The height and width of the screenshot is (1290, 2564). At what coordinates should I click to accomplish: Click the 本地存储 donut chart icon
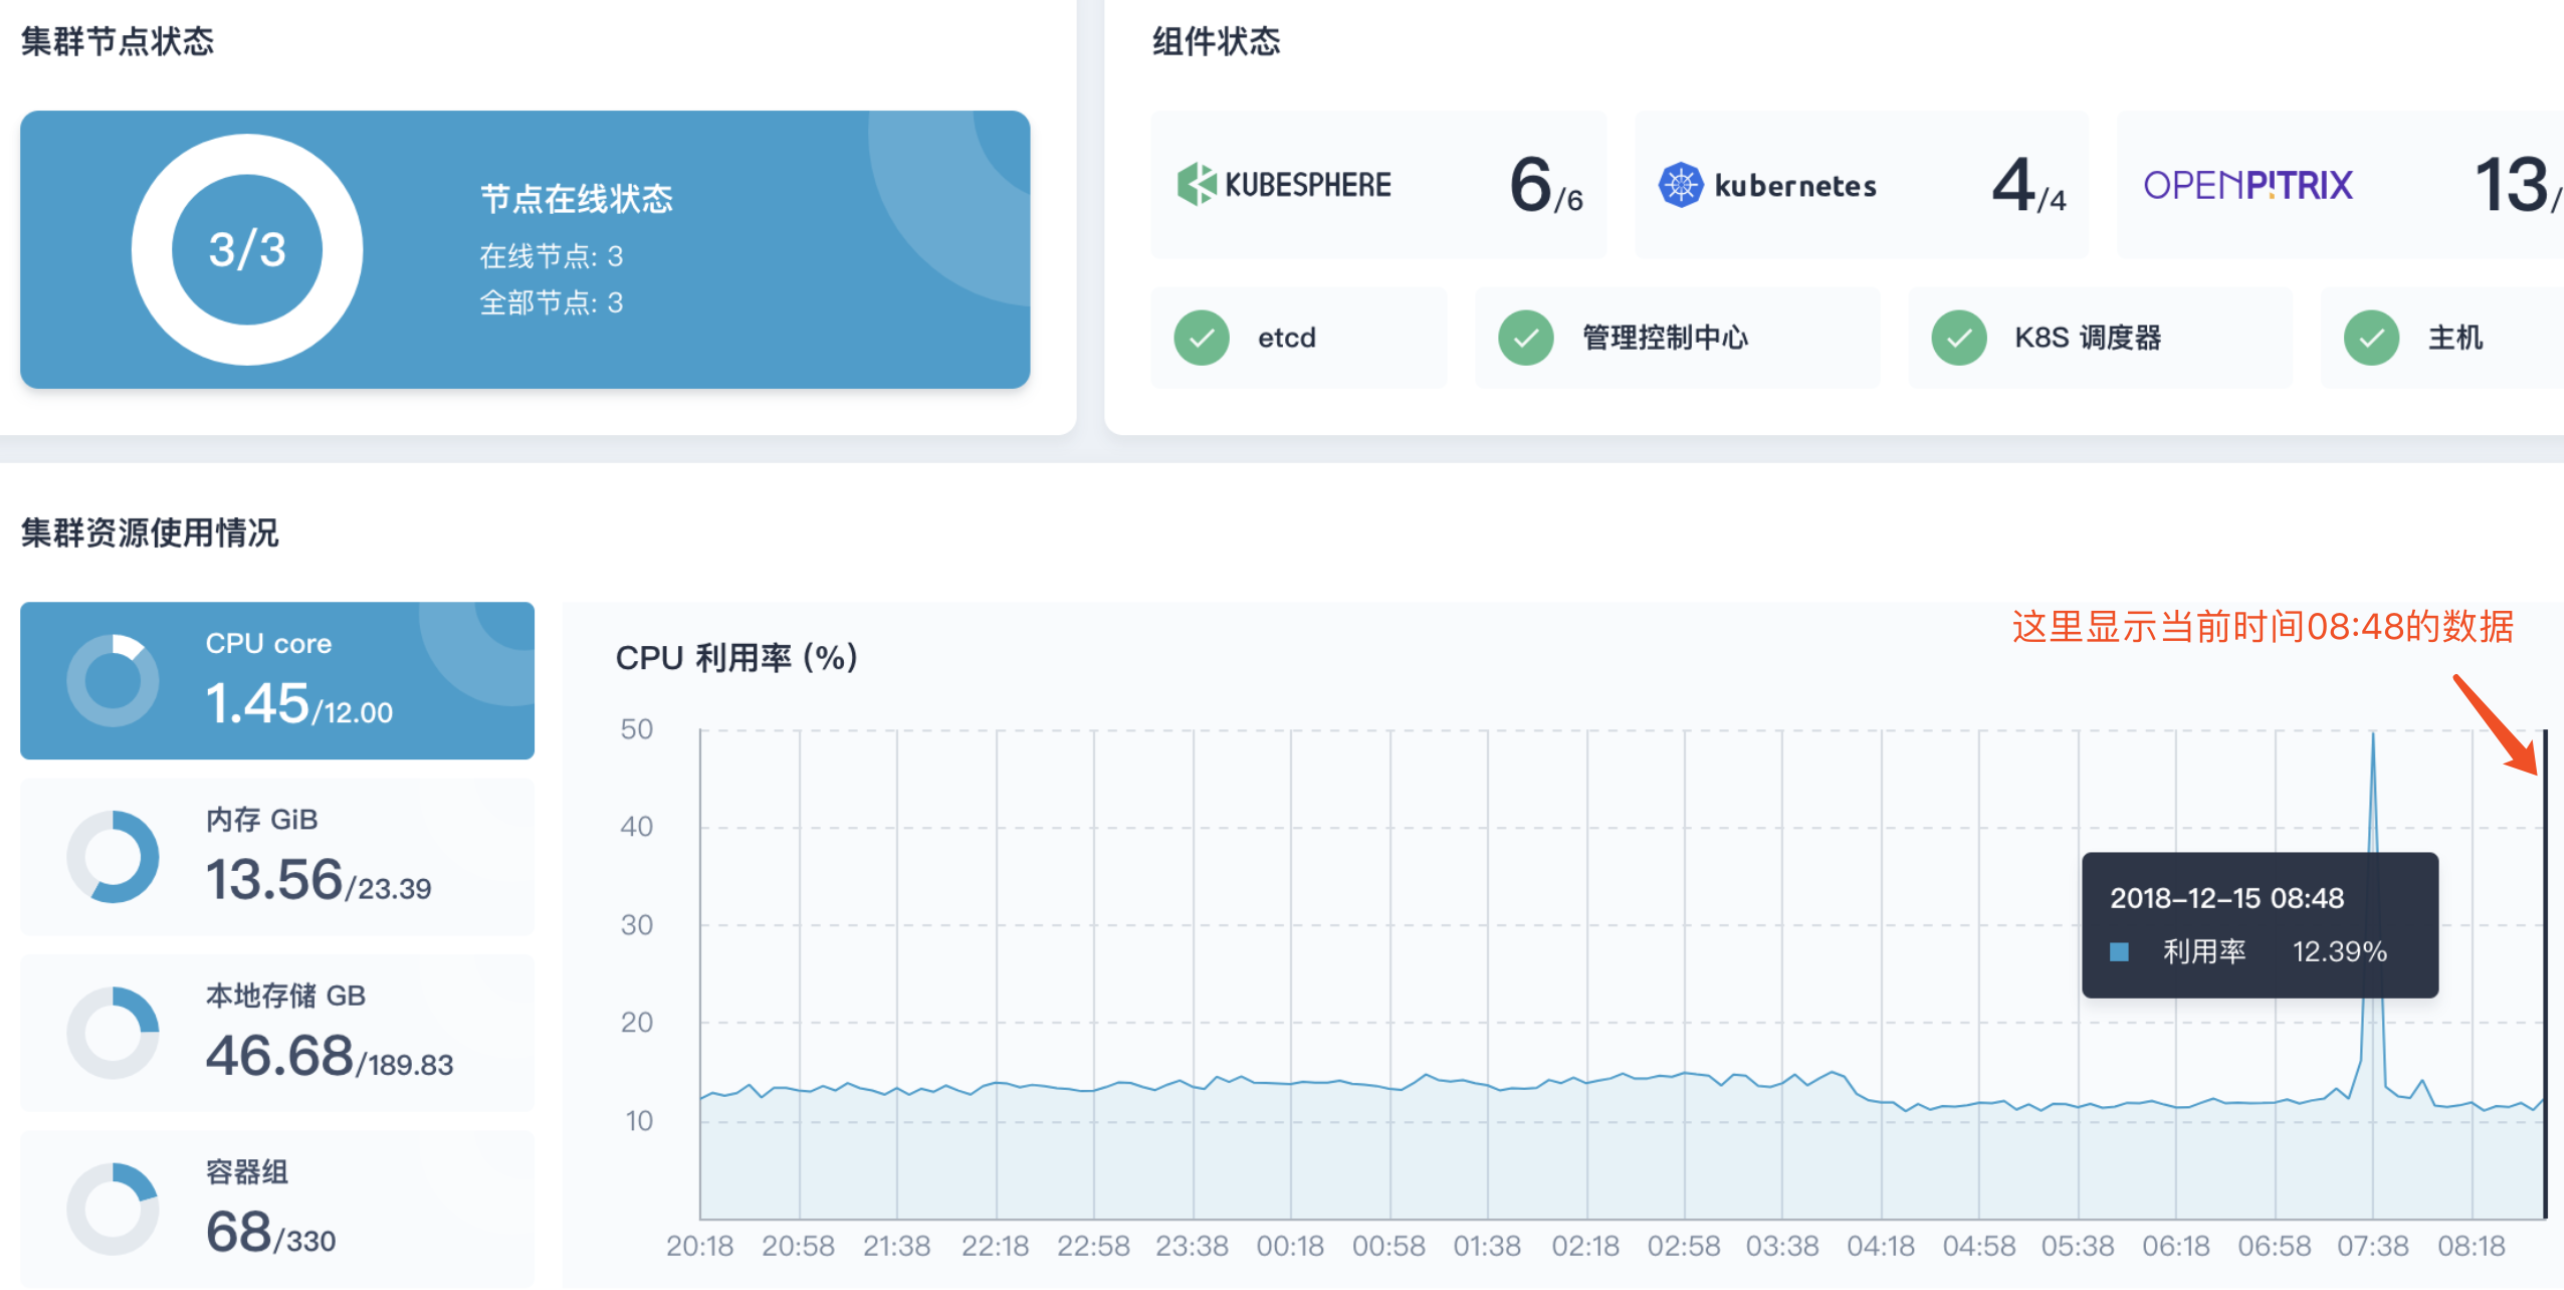pyautogui.click(x=113, y=1033)
